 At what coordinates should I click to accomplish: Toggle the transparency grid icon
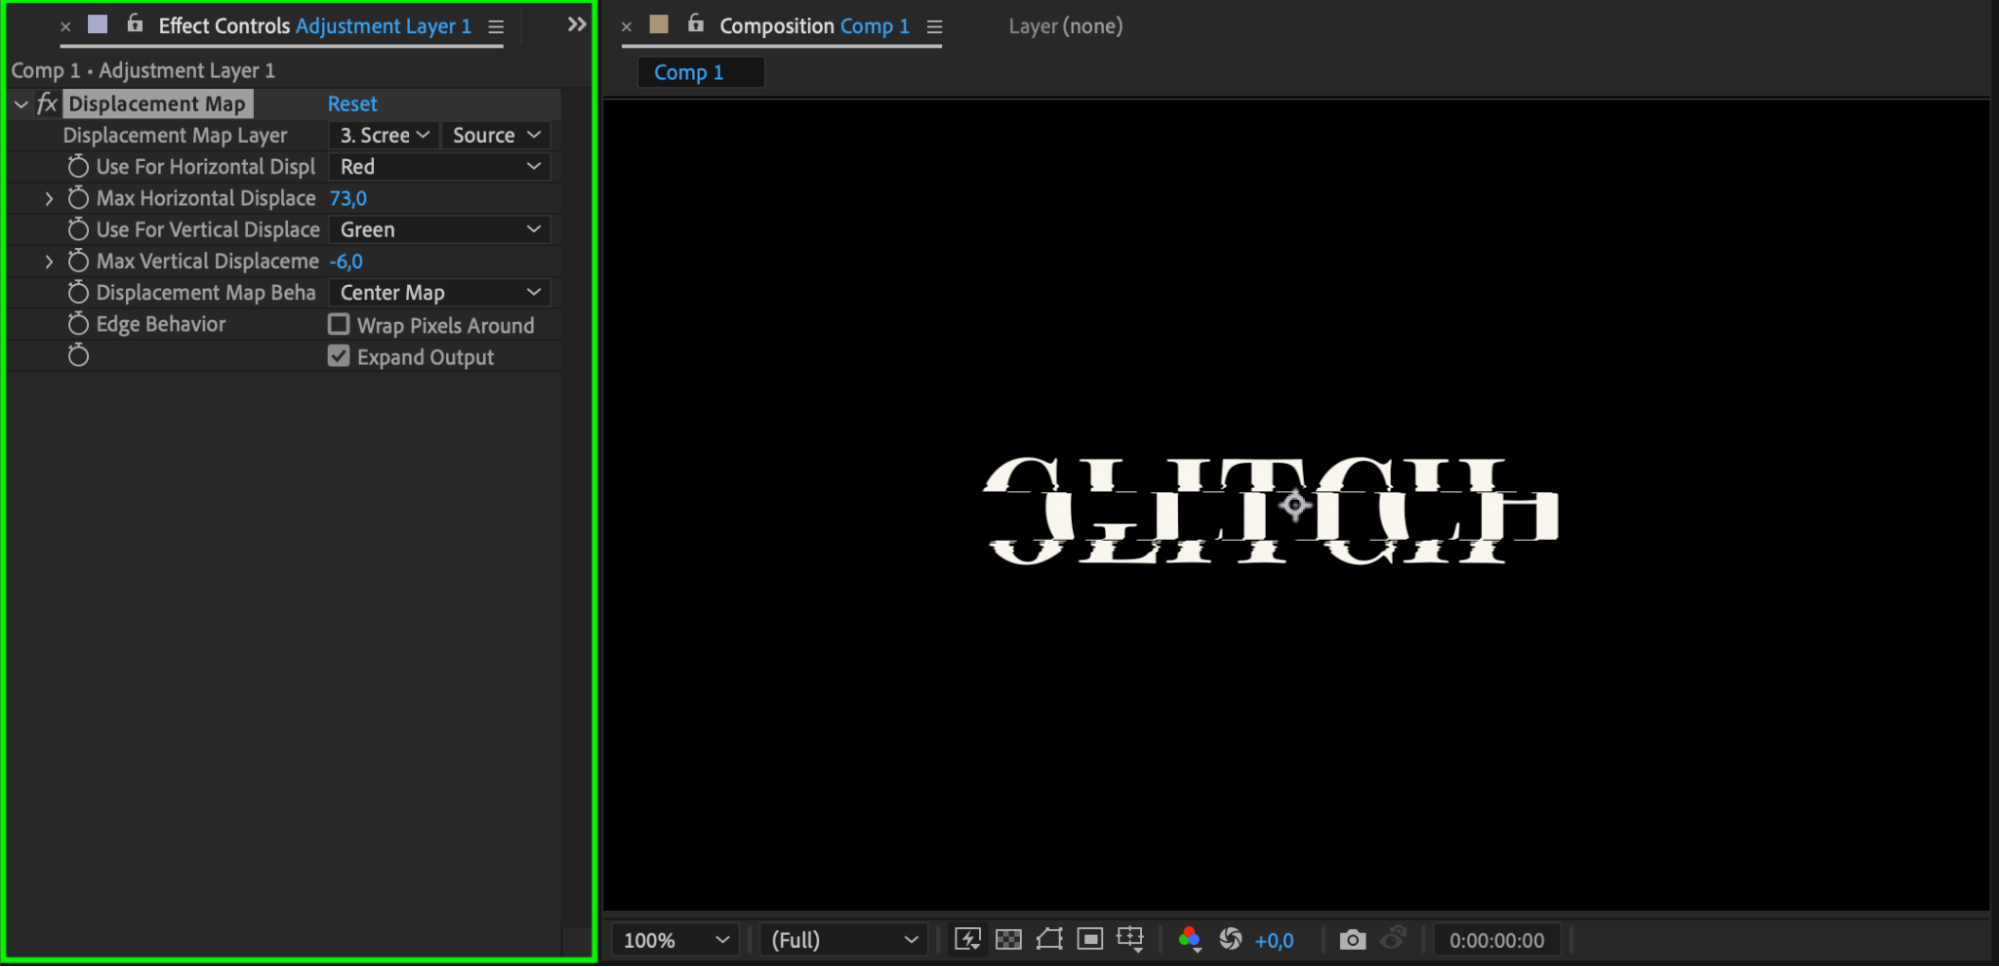pyautogui.click(x=1008, y=939)
